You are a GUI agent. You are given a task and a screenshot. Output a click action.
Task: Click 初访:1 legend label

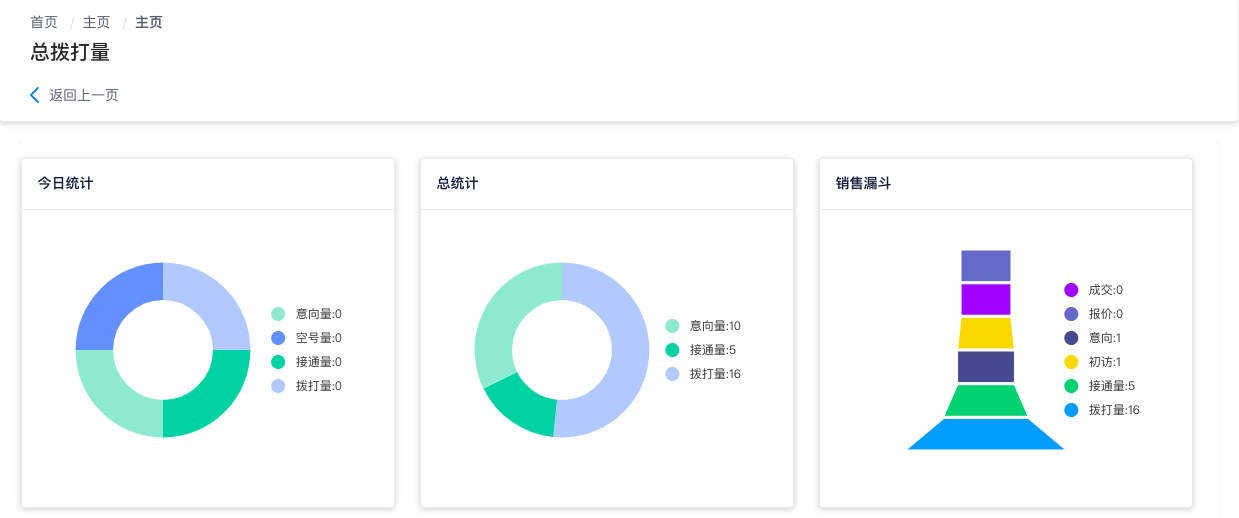pyautogui.click(x=1105, y=362)
